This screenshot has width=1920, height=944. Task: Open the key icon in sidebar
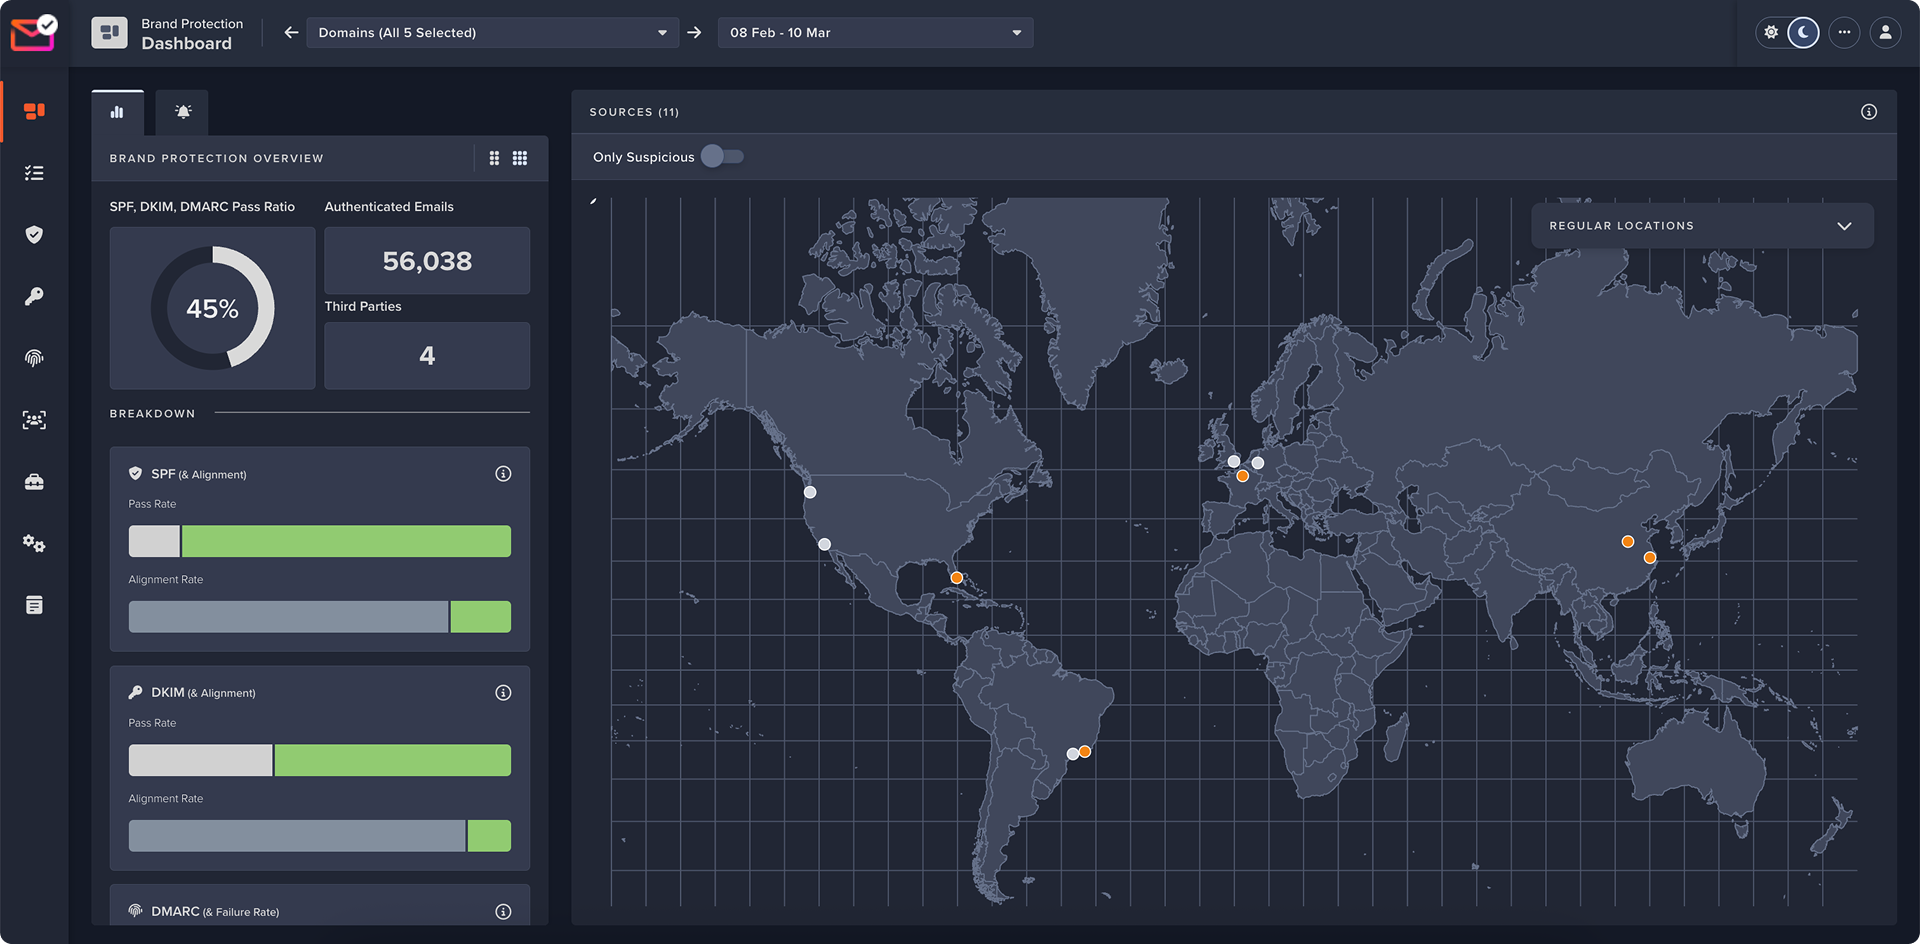click(34, 296)
